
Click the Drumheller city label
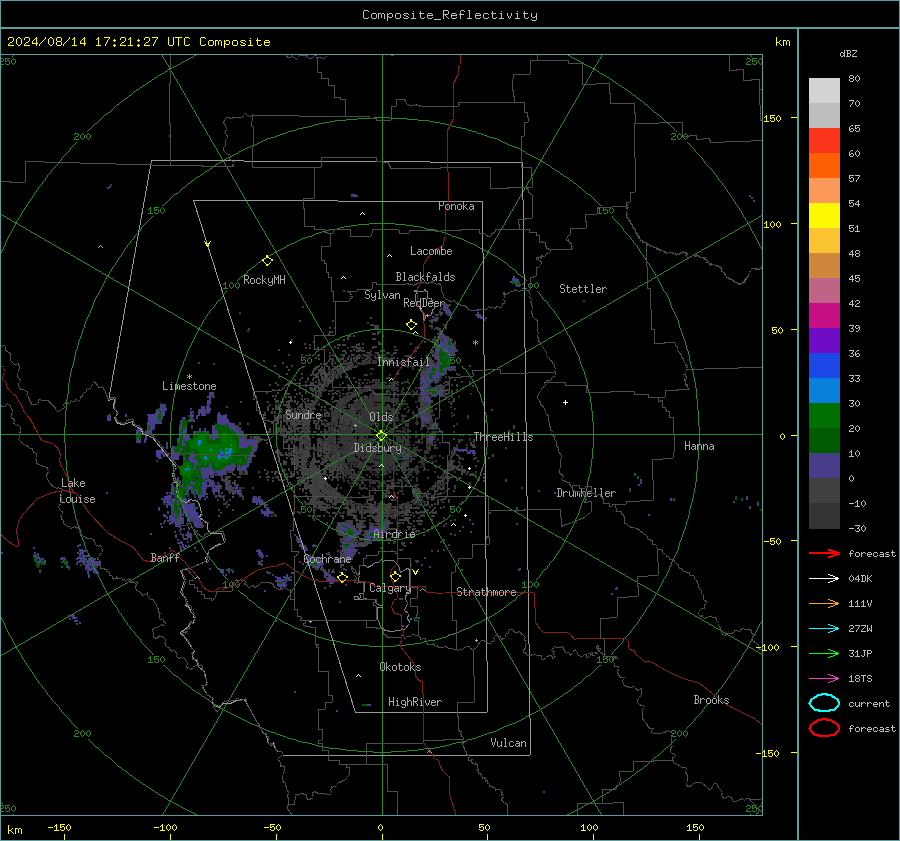tap(586, 493)
